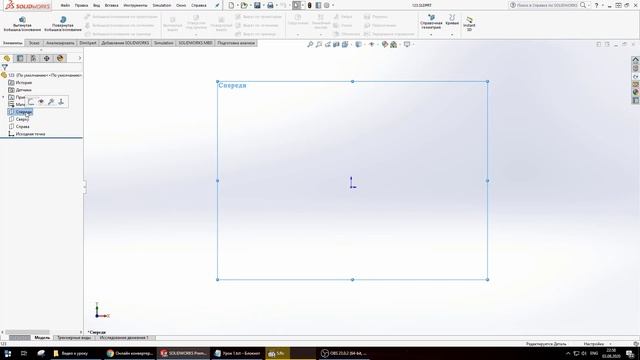Switch to SOLIDWORKS Add-Ins ribbon tab
Viewport: 640px width, 360px height.
(125, 43)
